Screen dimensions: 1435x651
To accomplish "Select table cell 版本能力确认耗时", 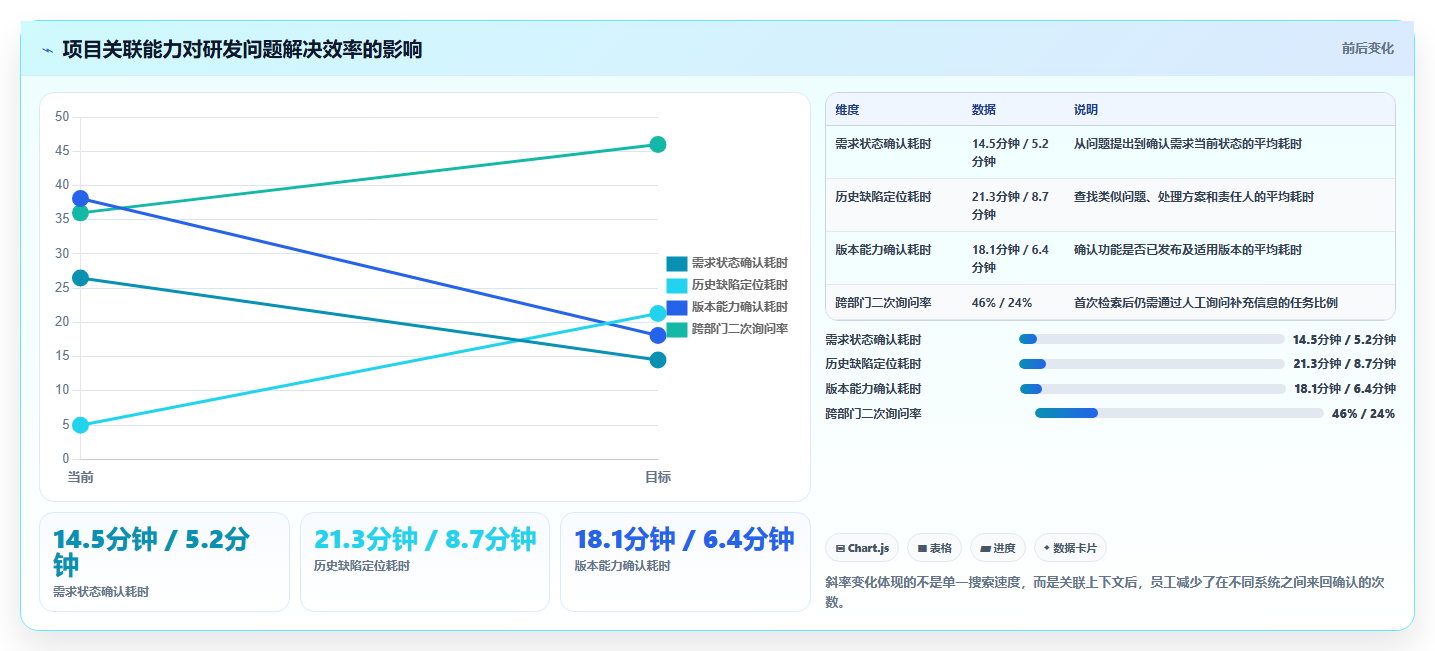I will tap(883, 250).
